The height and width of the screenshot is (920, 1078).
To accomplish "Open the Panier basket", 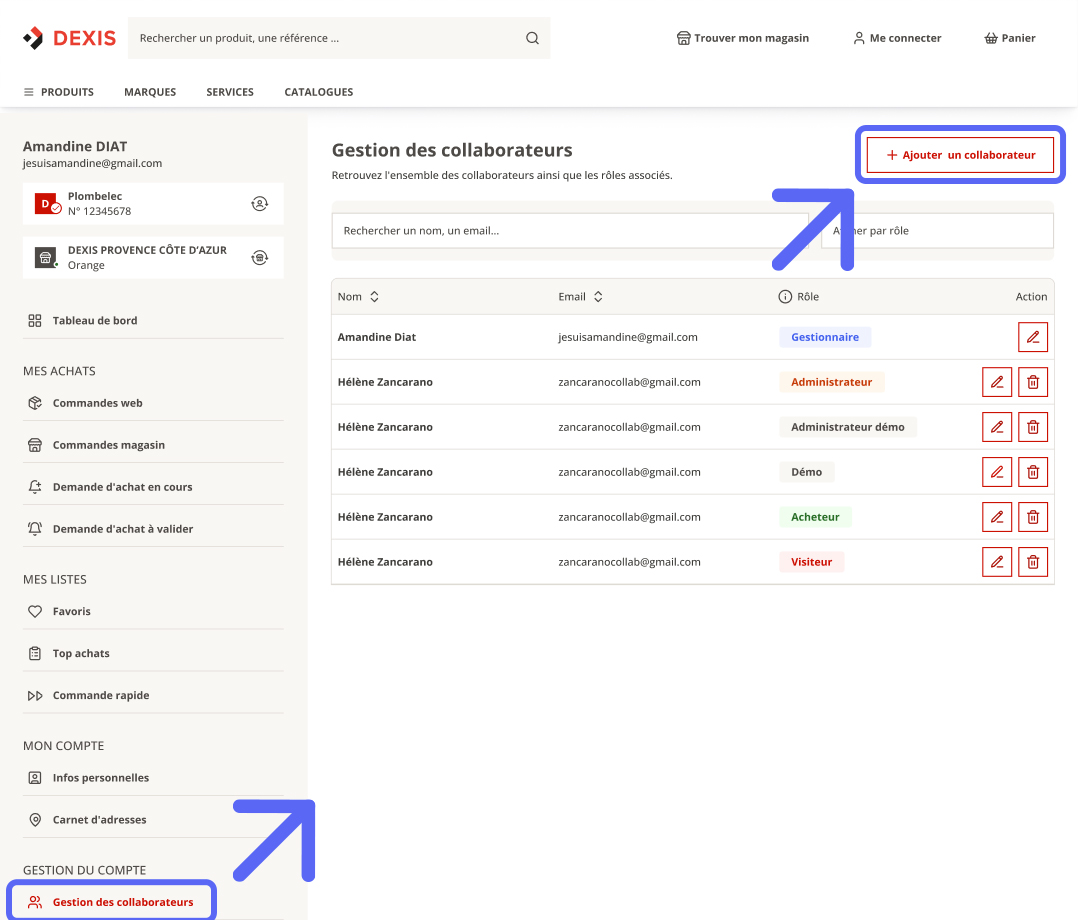I will pos(1009,38).
